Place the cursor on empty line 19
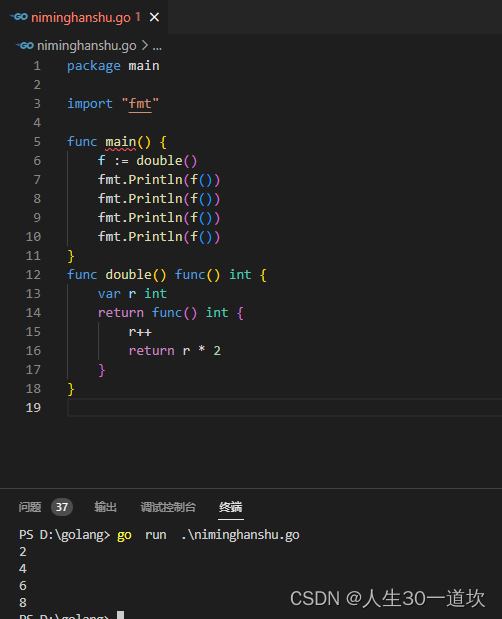Image resolution: width=502 pixels, height=619 pixels. [x=284, y=408]
